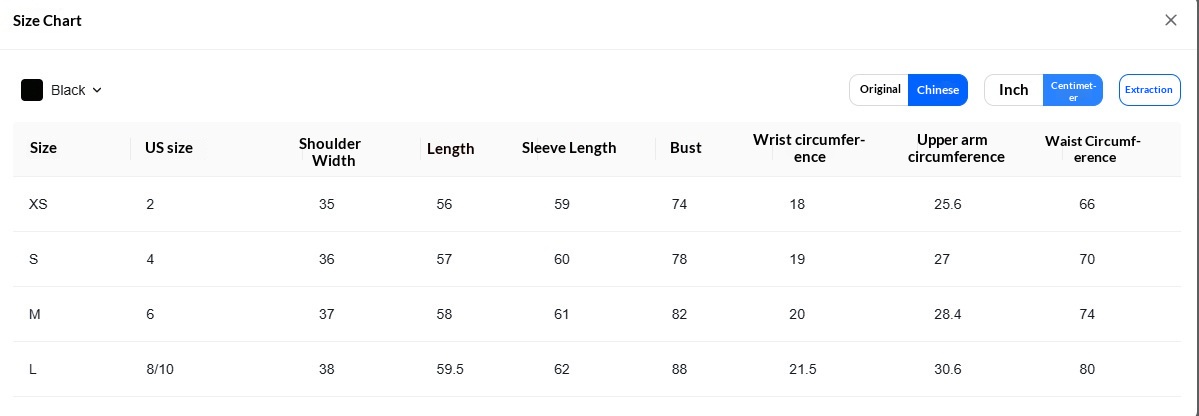Click the black color swatch
Image resolution: width=1199 pixels, height=416 pixels.
point(32,90)
